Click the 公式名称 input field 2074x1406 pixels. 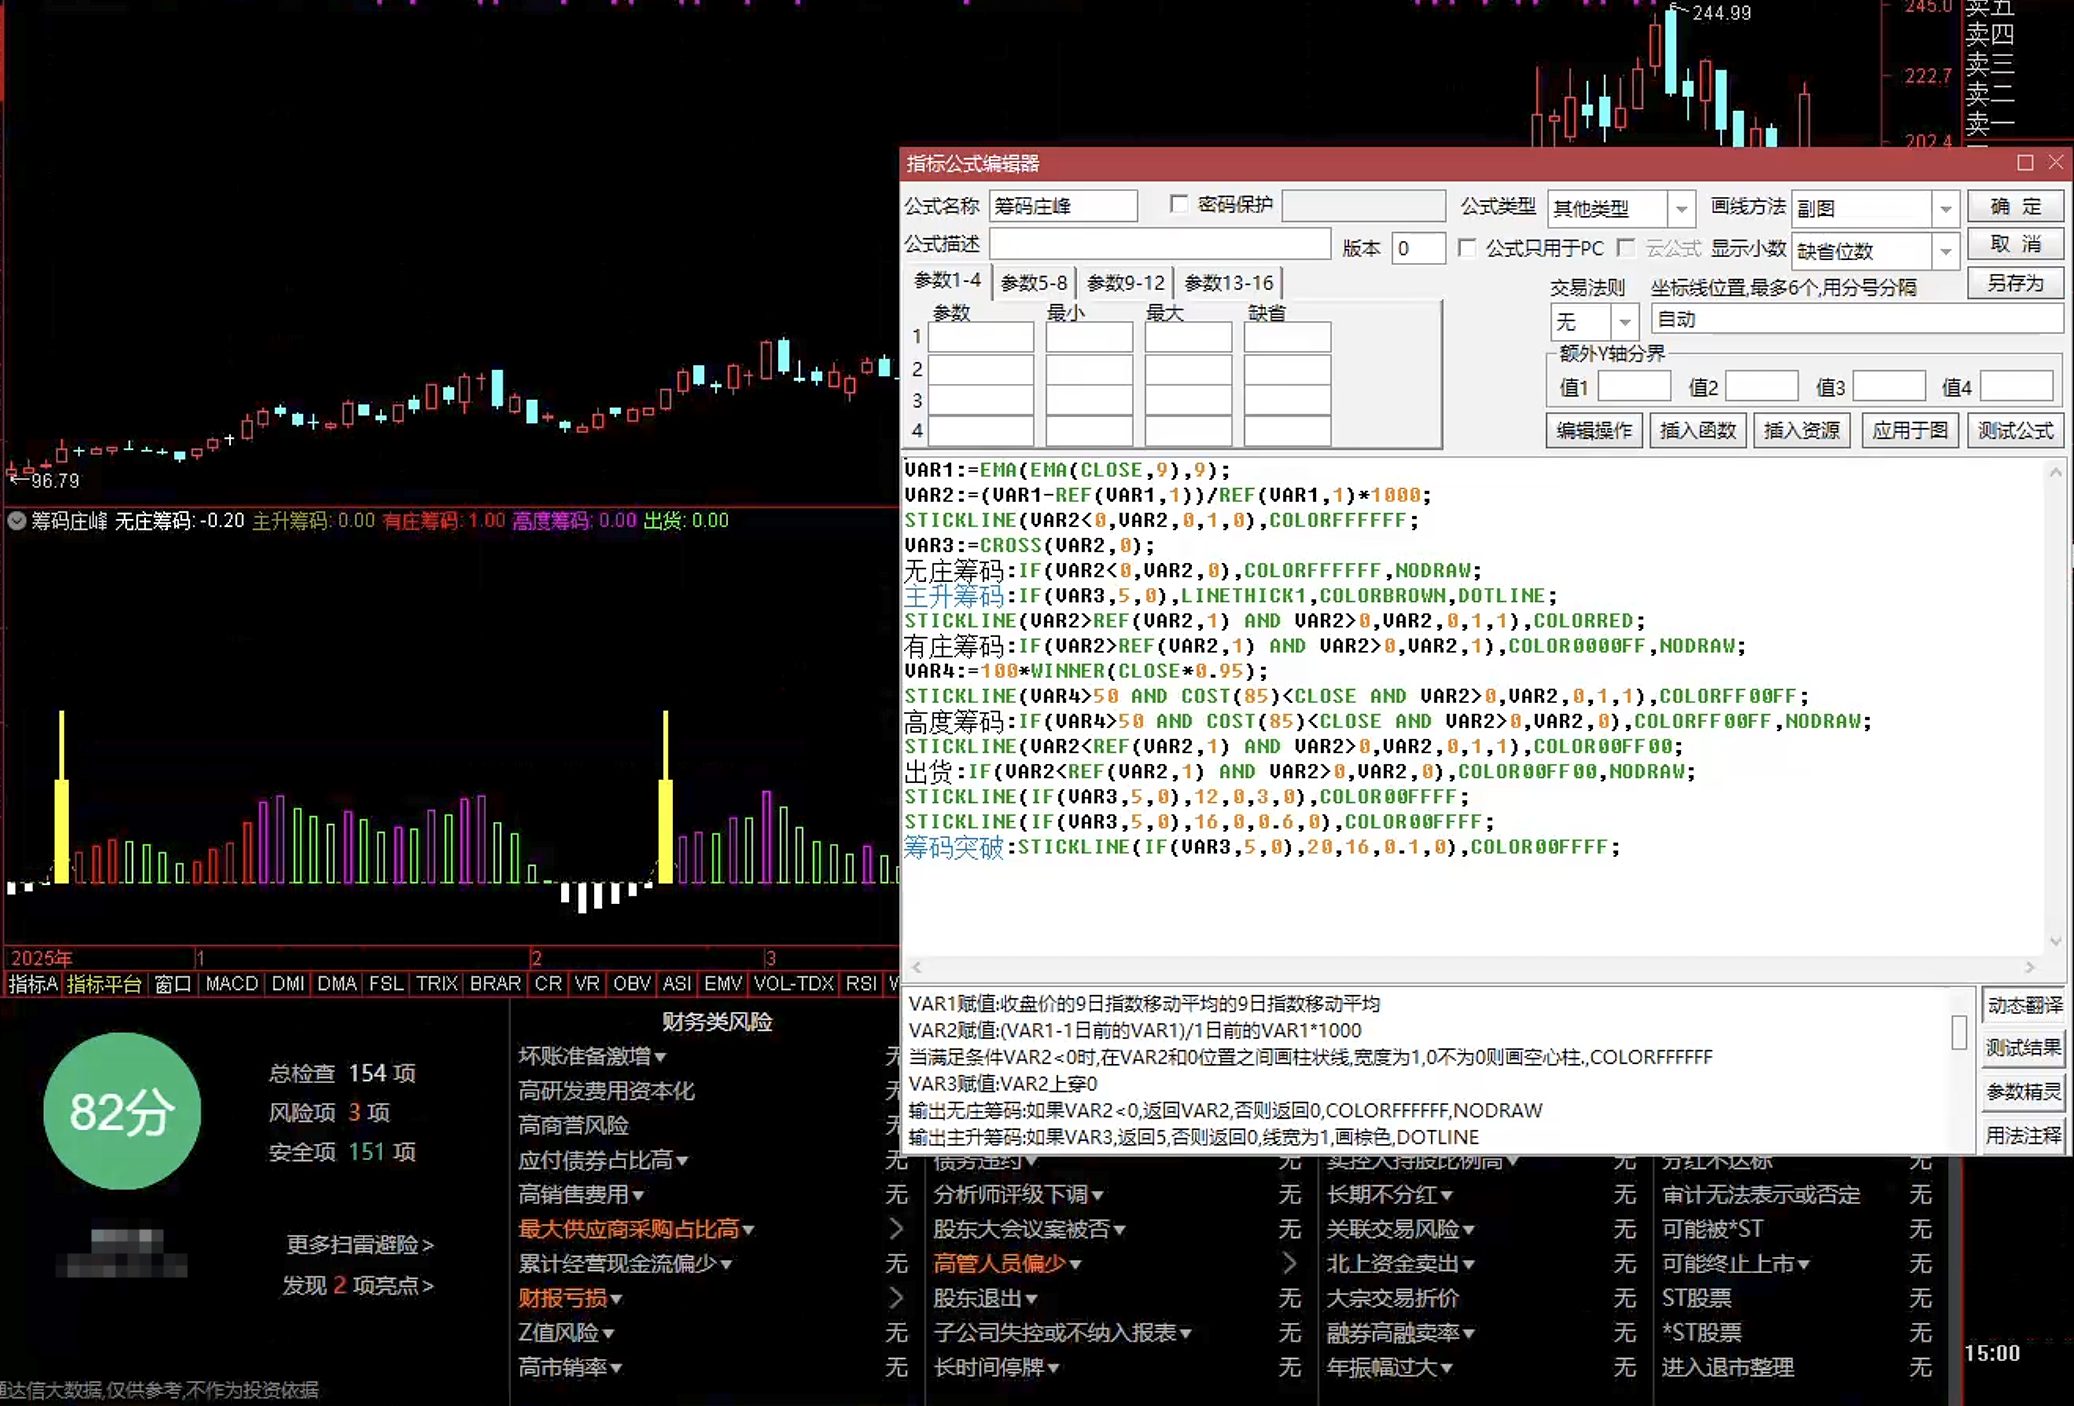click(1063, 206)
